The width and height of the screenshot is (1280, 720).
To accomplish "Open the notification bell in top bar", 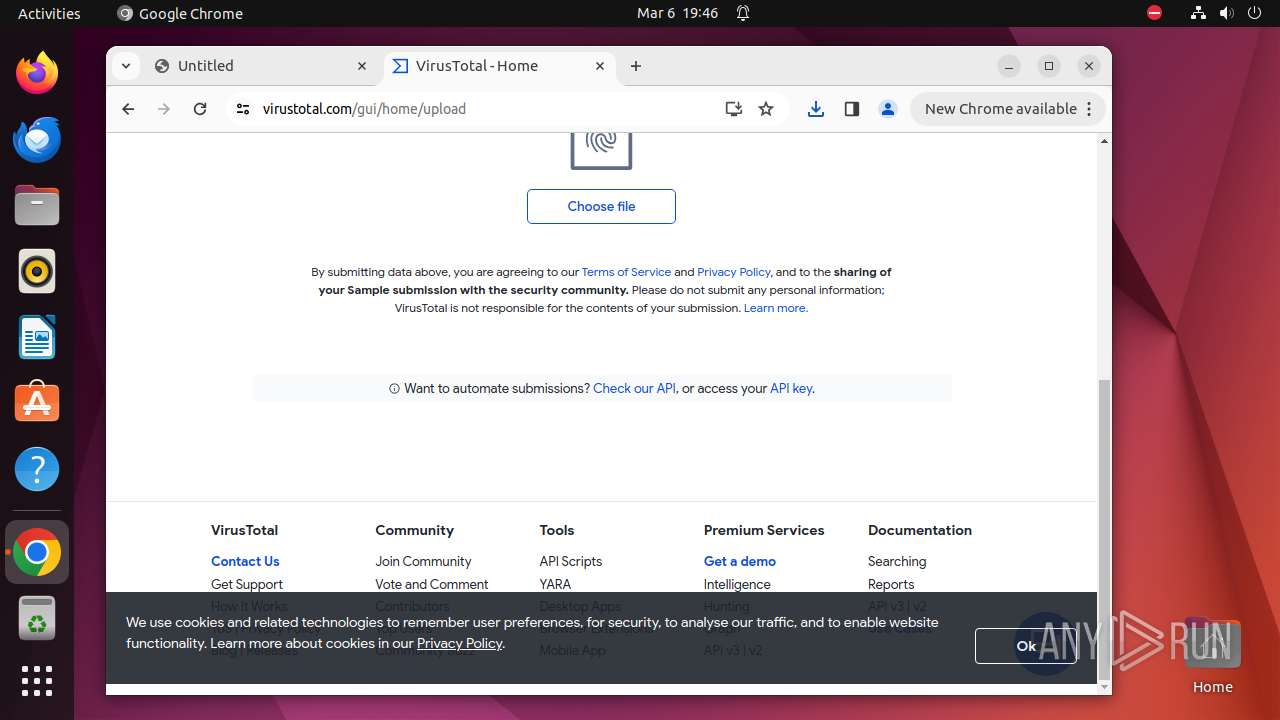I will point(743,13).
